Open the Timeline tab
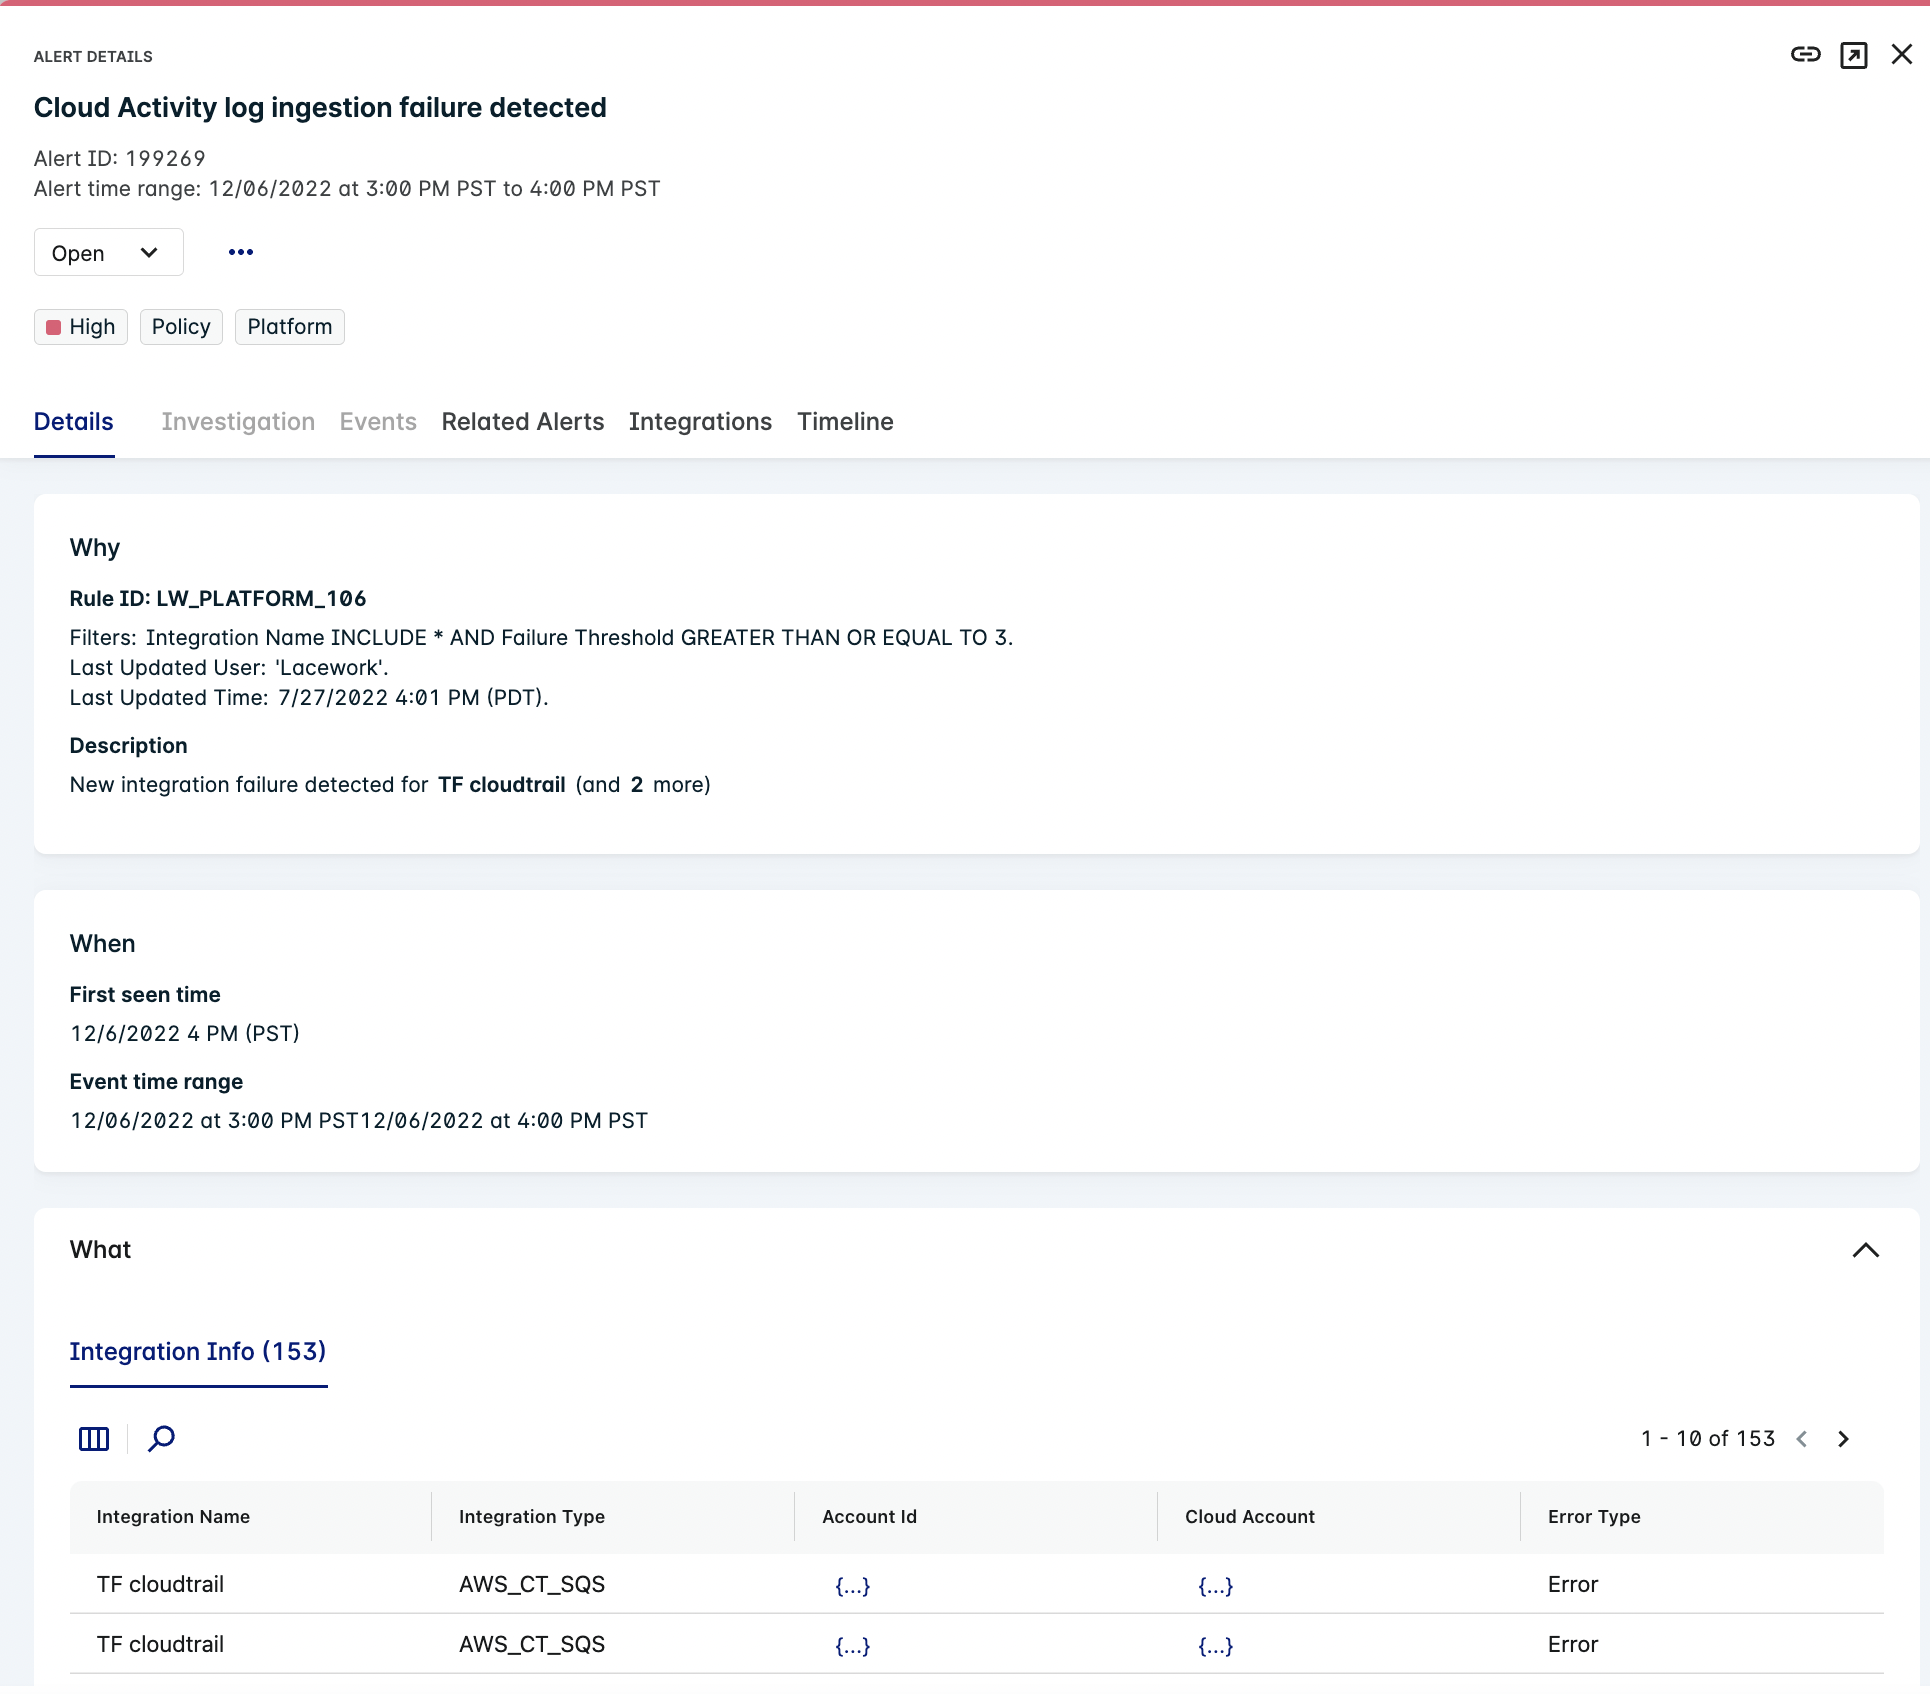This screenshot has width=1930, height=1694. (x=845, y=422)
